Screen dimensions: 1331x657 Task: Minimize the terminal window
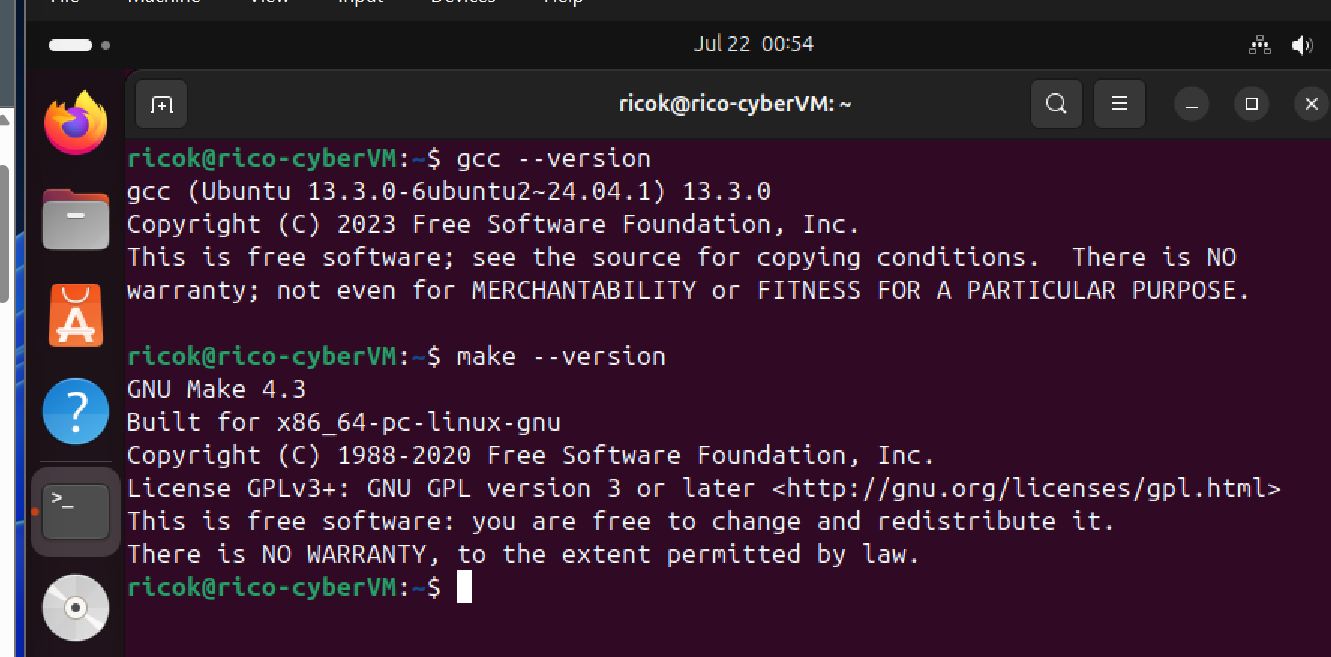click(1191, 104)
